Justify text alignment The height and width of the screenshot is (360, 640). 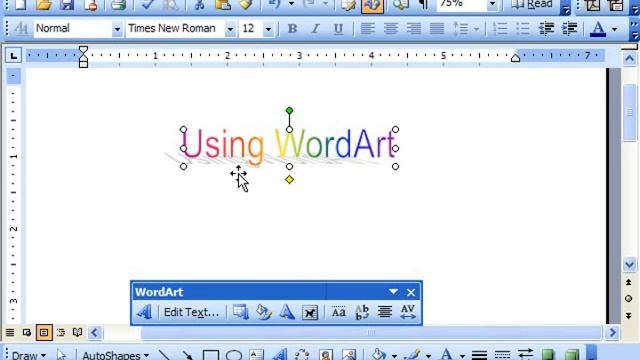coord(437,29)
